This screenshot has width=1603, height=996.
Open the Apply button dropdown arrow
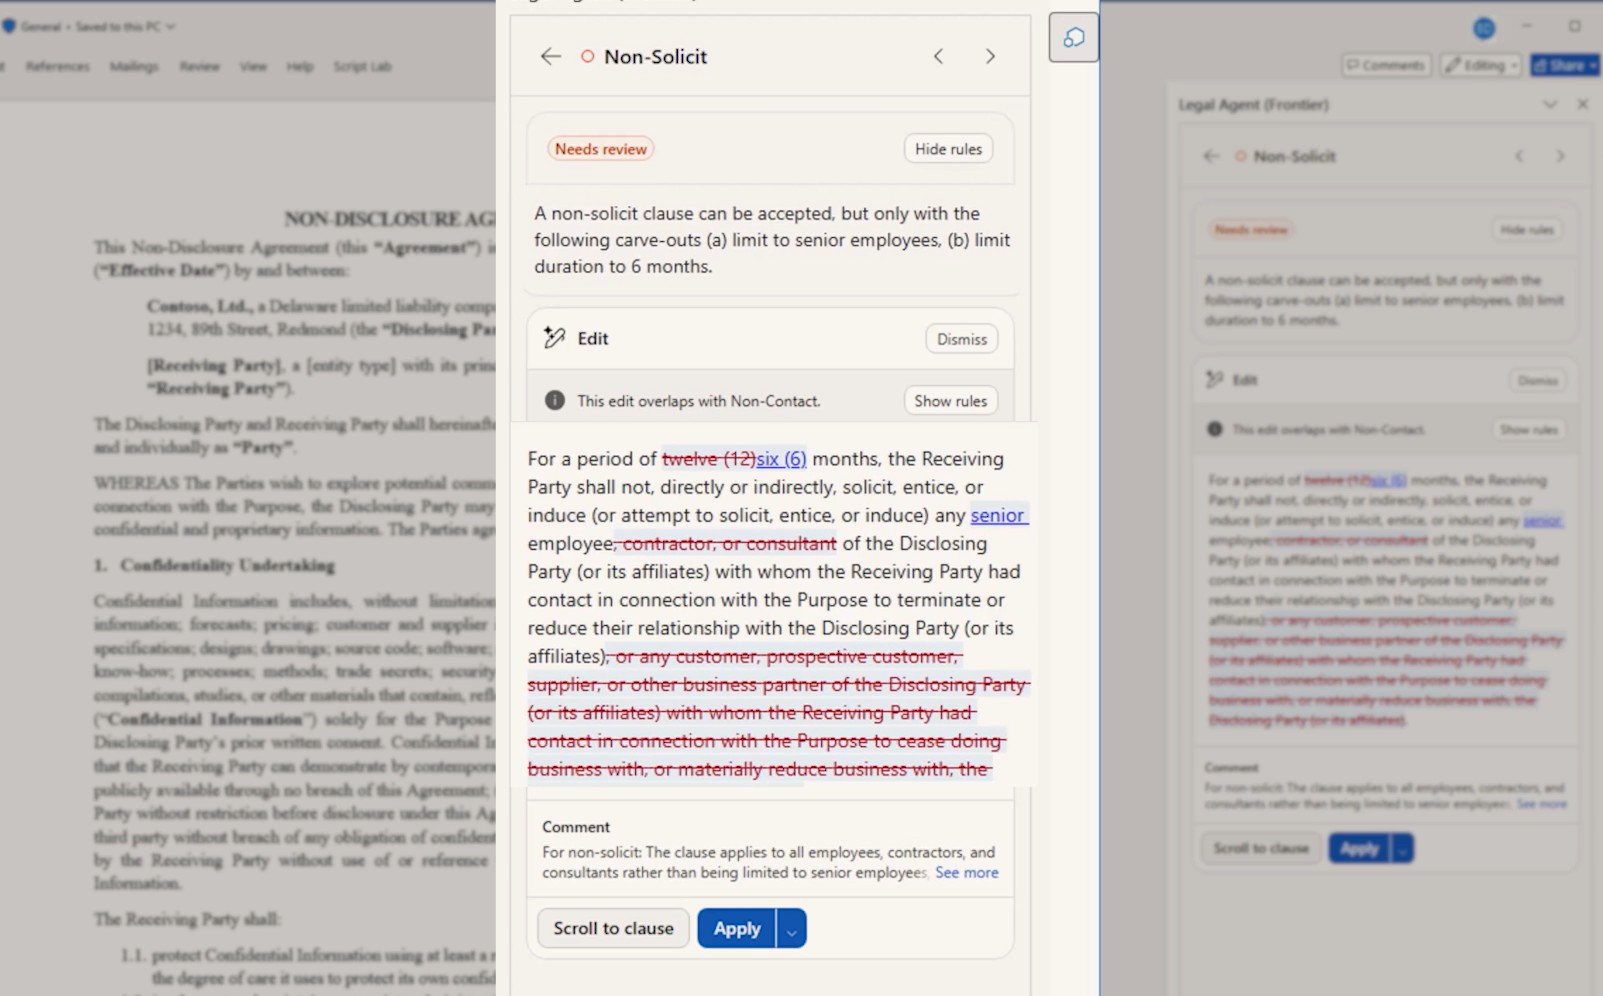pos(791,928)
